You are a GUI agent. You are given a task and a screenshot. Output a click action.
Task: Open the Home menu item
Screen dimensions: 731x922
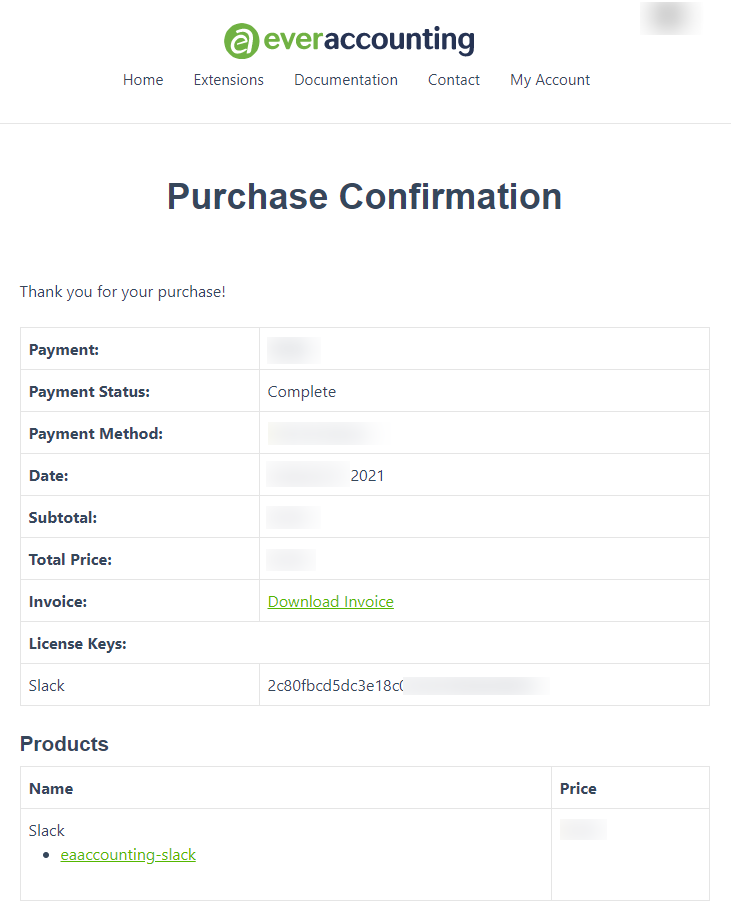(143, 80)
